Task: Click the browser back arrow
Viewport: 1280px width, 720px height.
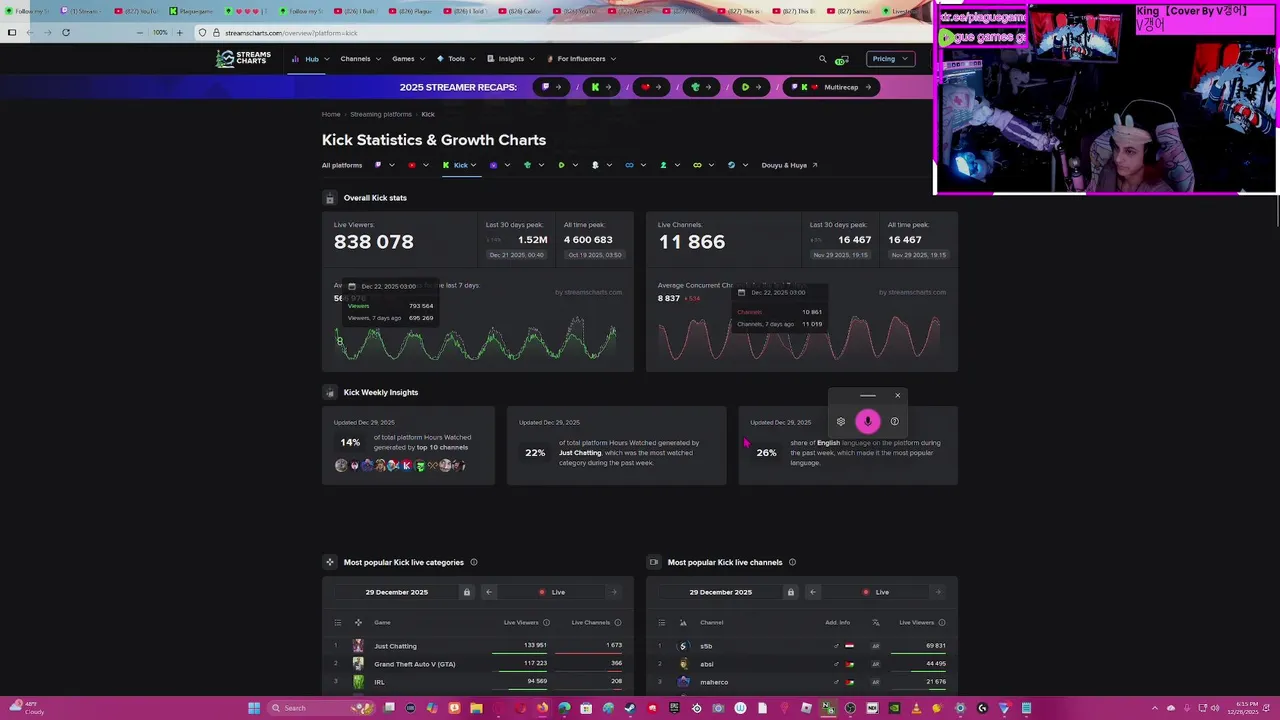Action: tap(29, 32)
